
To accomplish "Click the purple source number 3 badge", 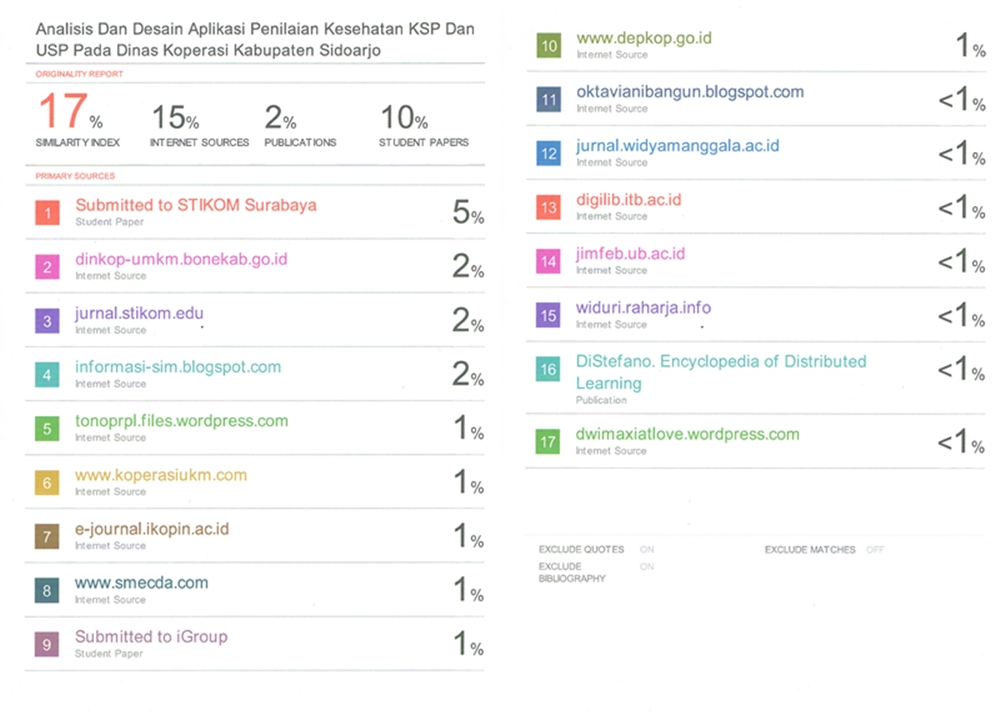I will point(46,320).
